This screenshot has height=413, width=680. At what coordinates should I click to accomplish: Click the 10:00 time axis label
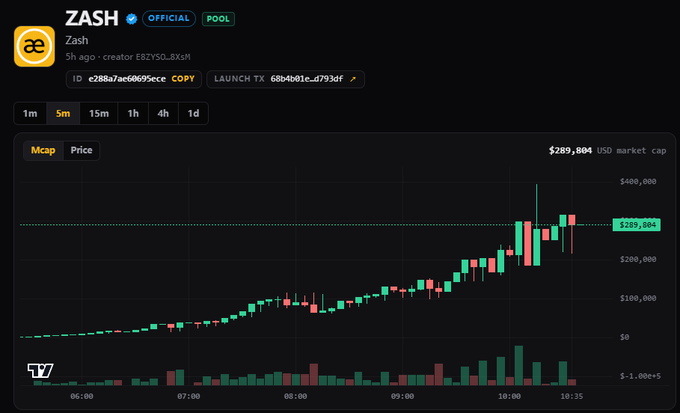[x=509, y=396]
